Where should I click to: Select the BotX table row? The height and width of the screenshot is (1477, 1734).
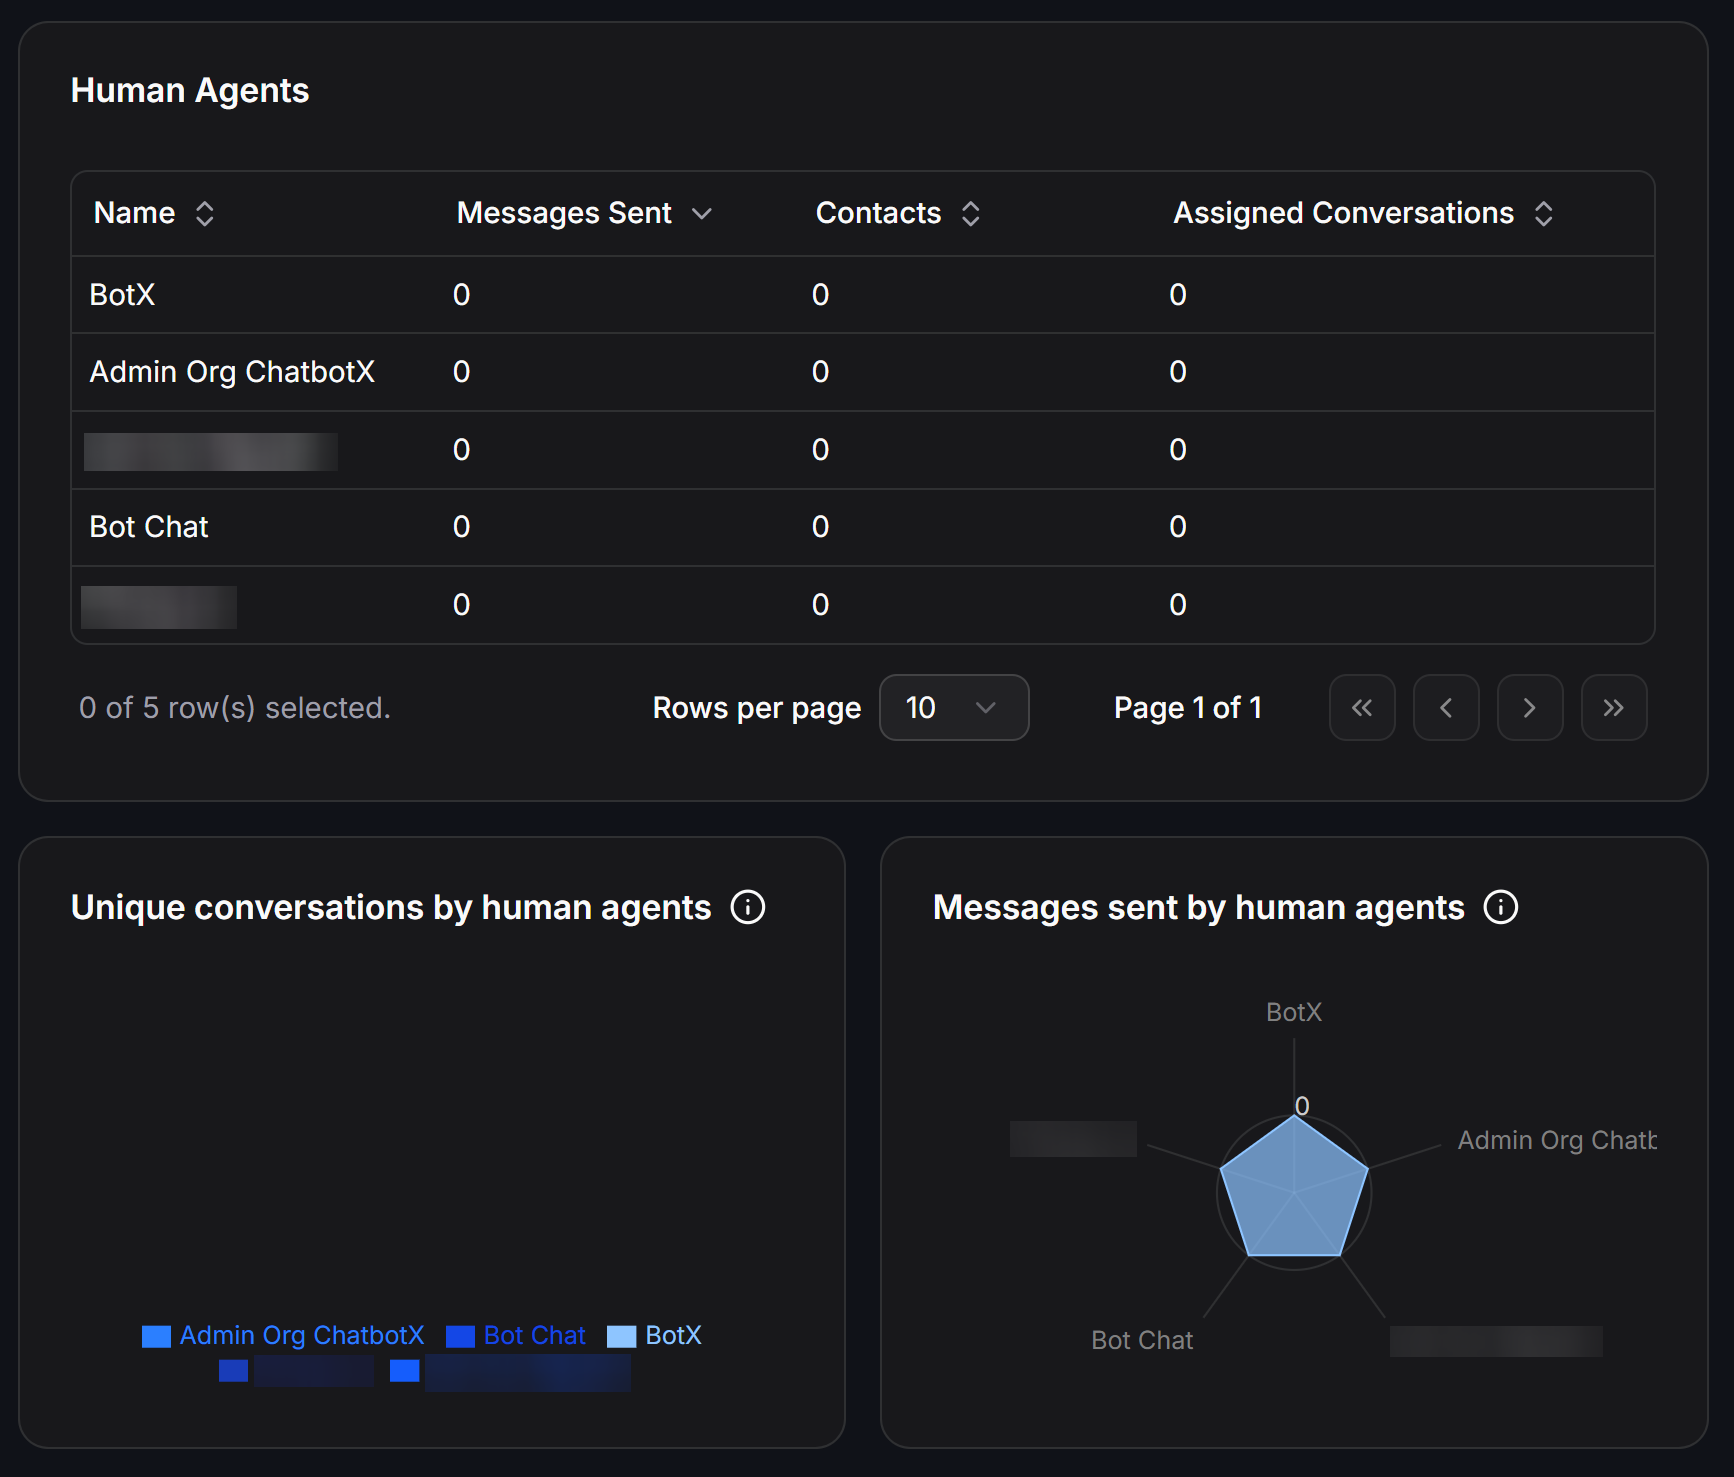[x=863, y=295]
